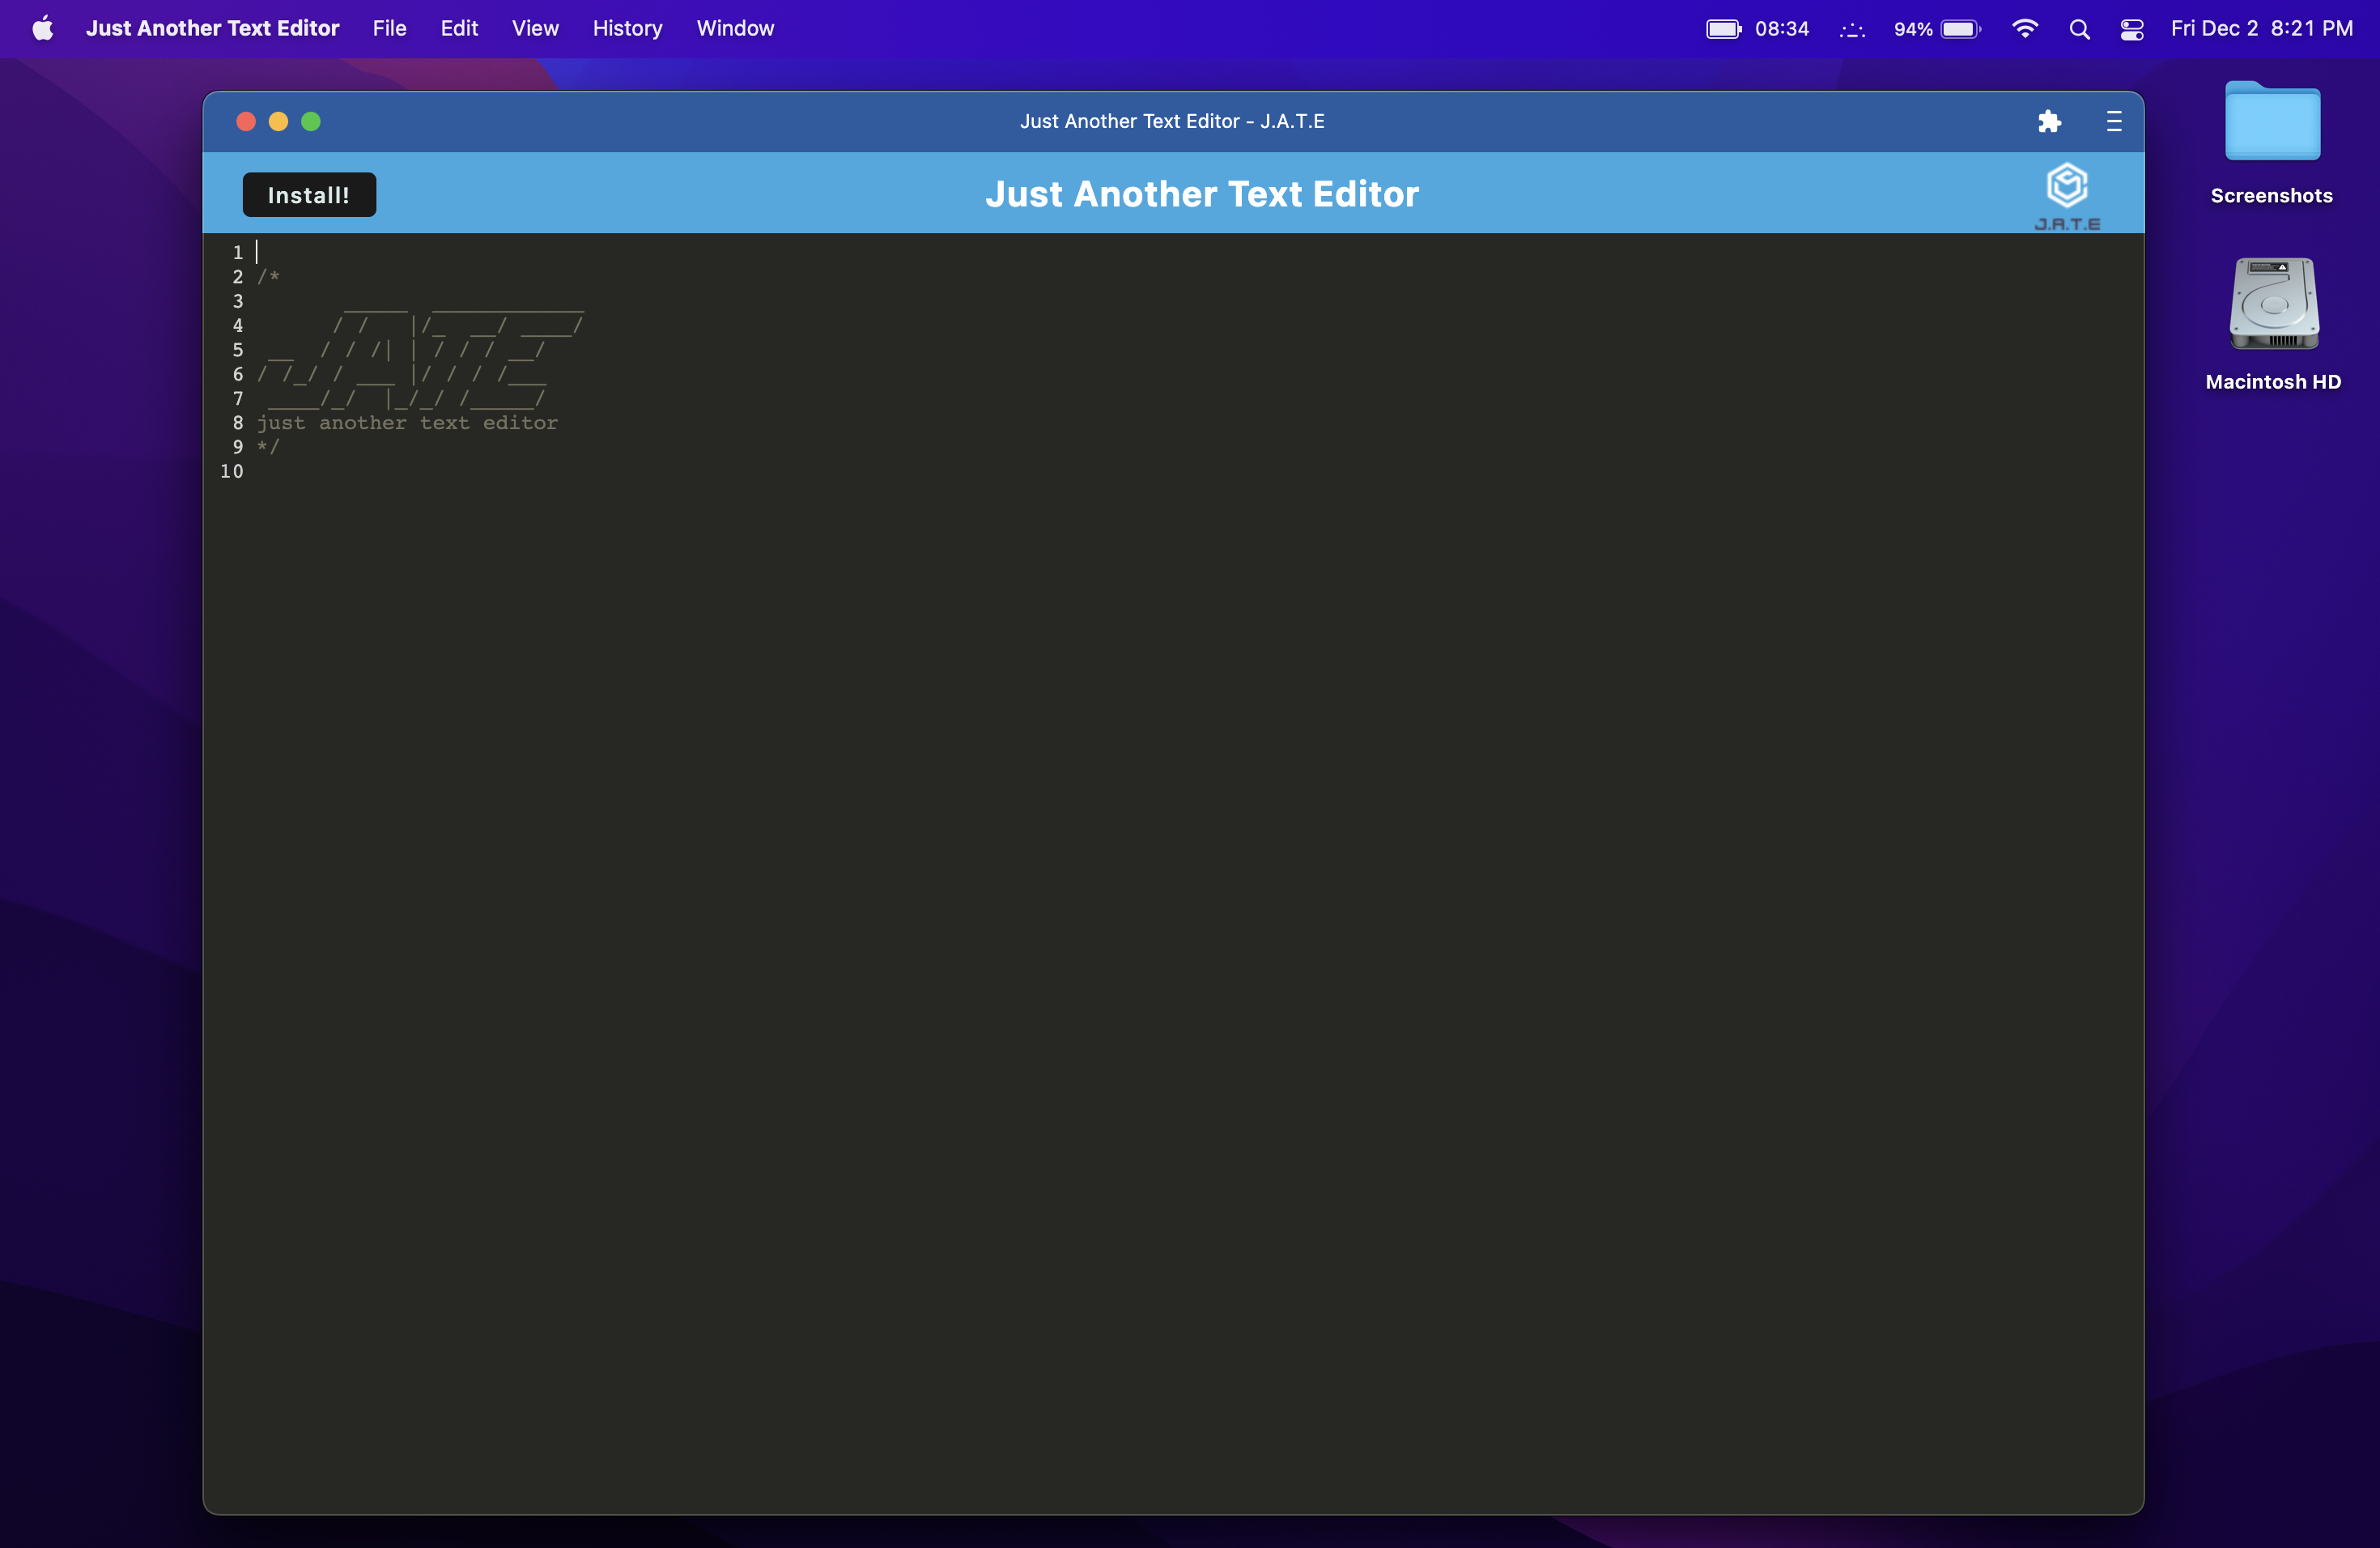
Task: Click the 'just another text editor' comment line
Action: (407, 423)
